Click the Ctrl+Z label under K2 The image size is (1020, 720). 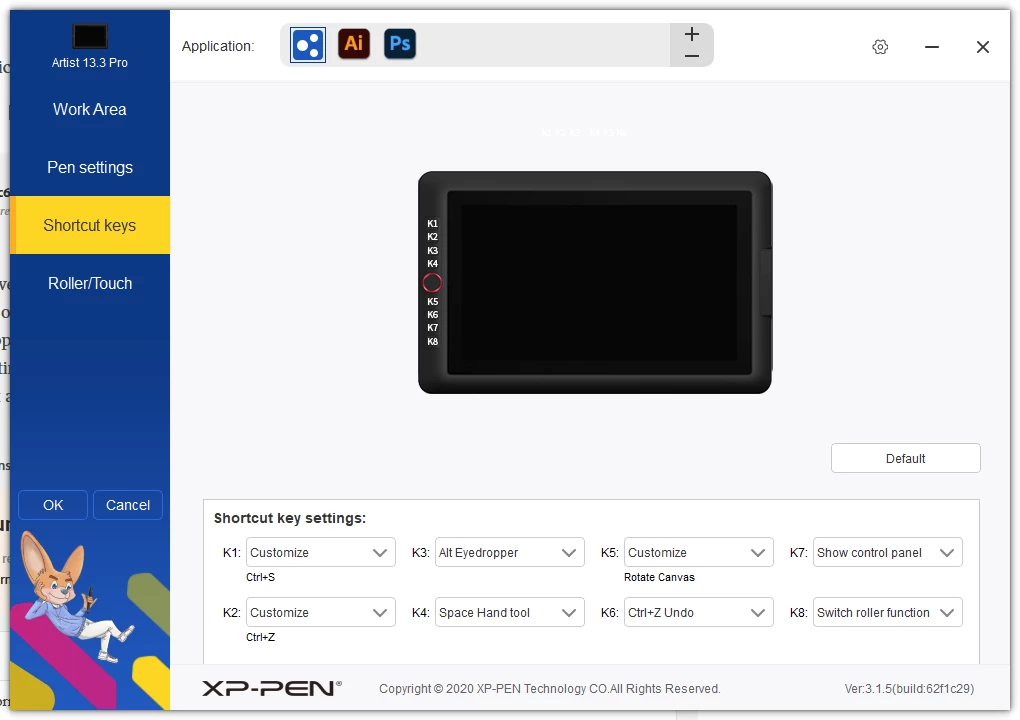260,637
